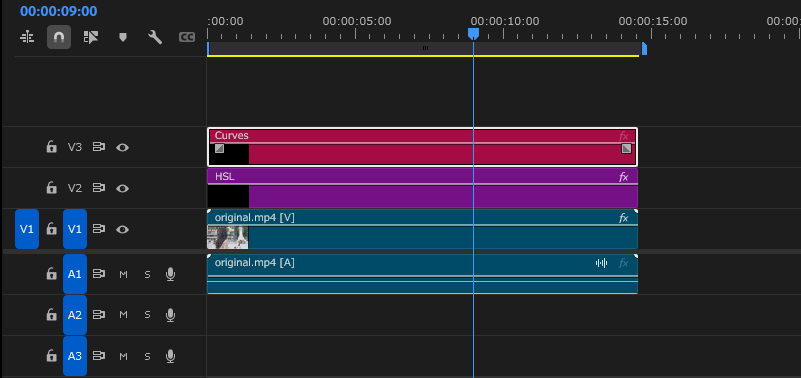Screen dimensions: 801x378
Task: Solo track A2 with the S button
Action: (x=147, y=315)
